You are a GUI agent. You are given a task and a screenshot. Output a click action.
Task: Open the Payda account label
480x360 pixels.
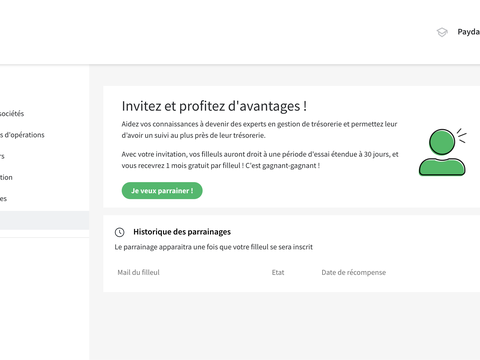[469, 32]
